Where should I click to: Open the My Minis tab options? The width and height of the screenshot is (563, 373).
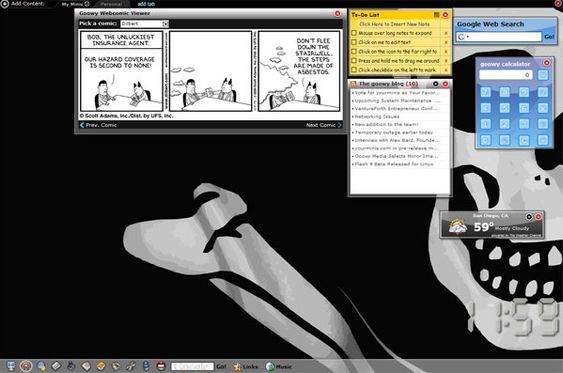tap(87, 4)
